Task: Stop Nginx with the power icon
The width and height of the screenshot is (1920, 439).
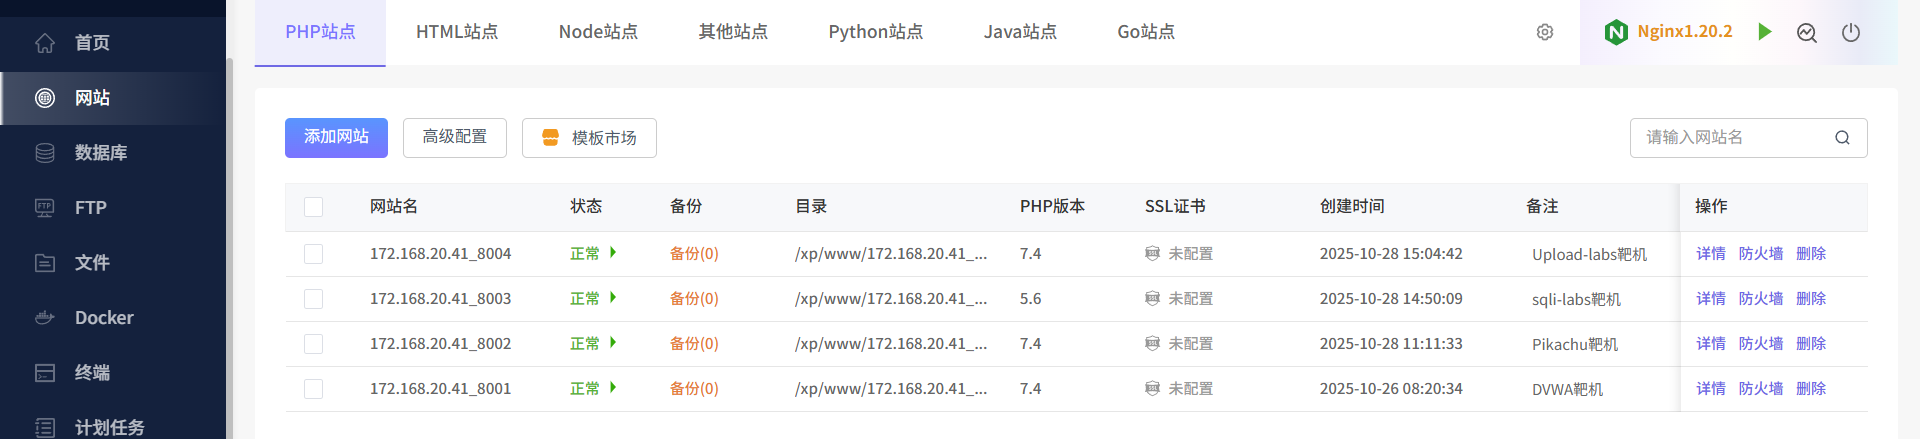Action: tap(1851, 32)
